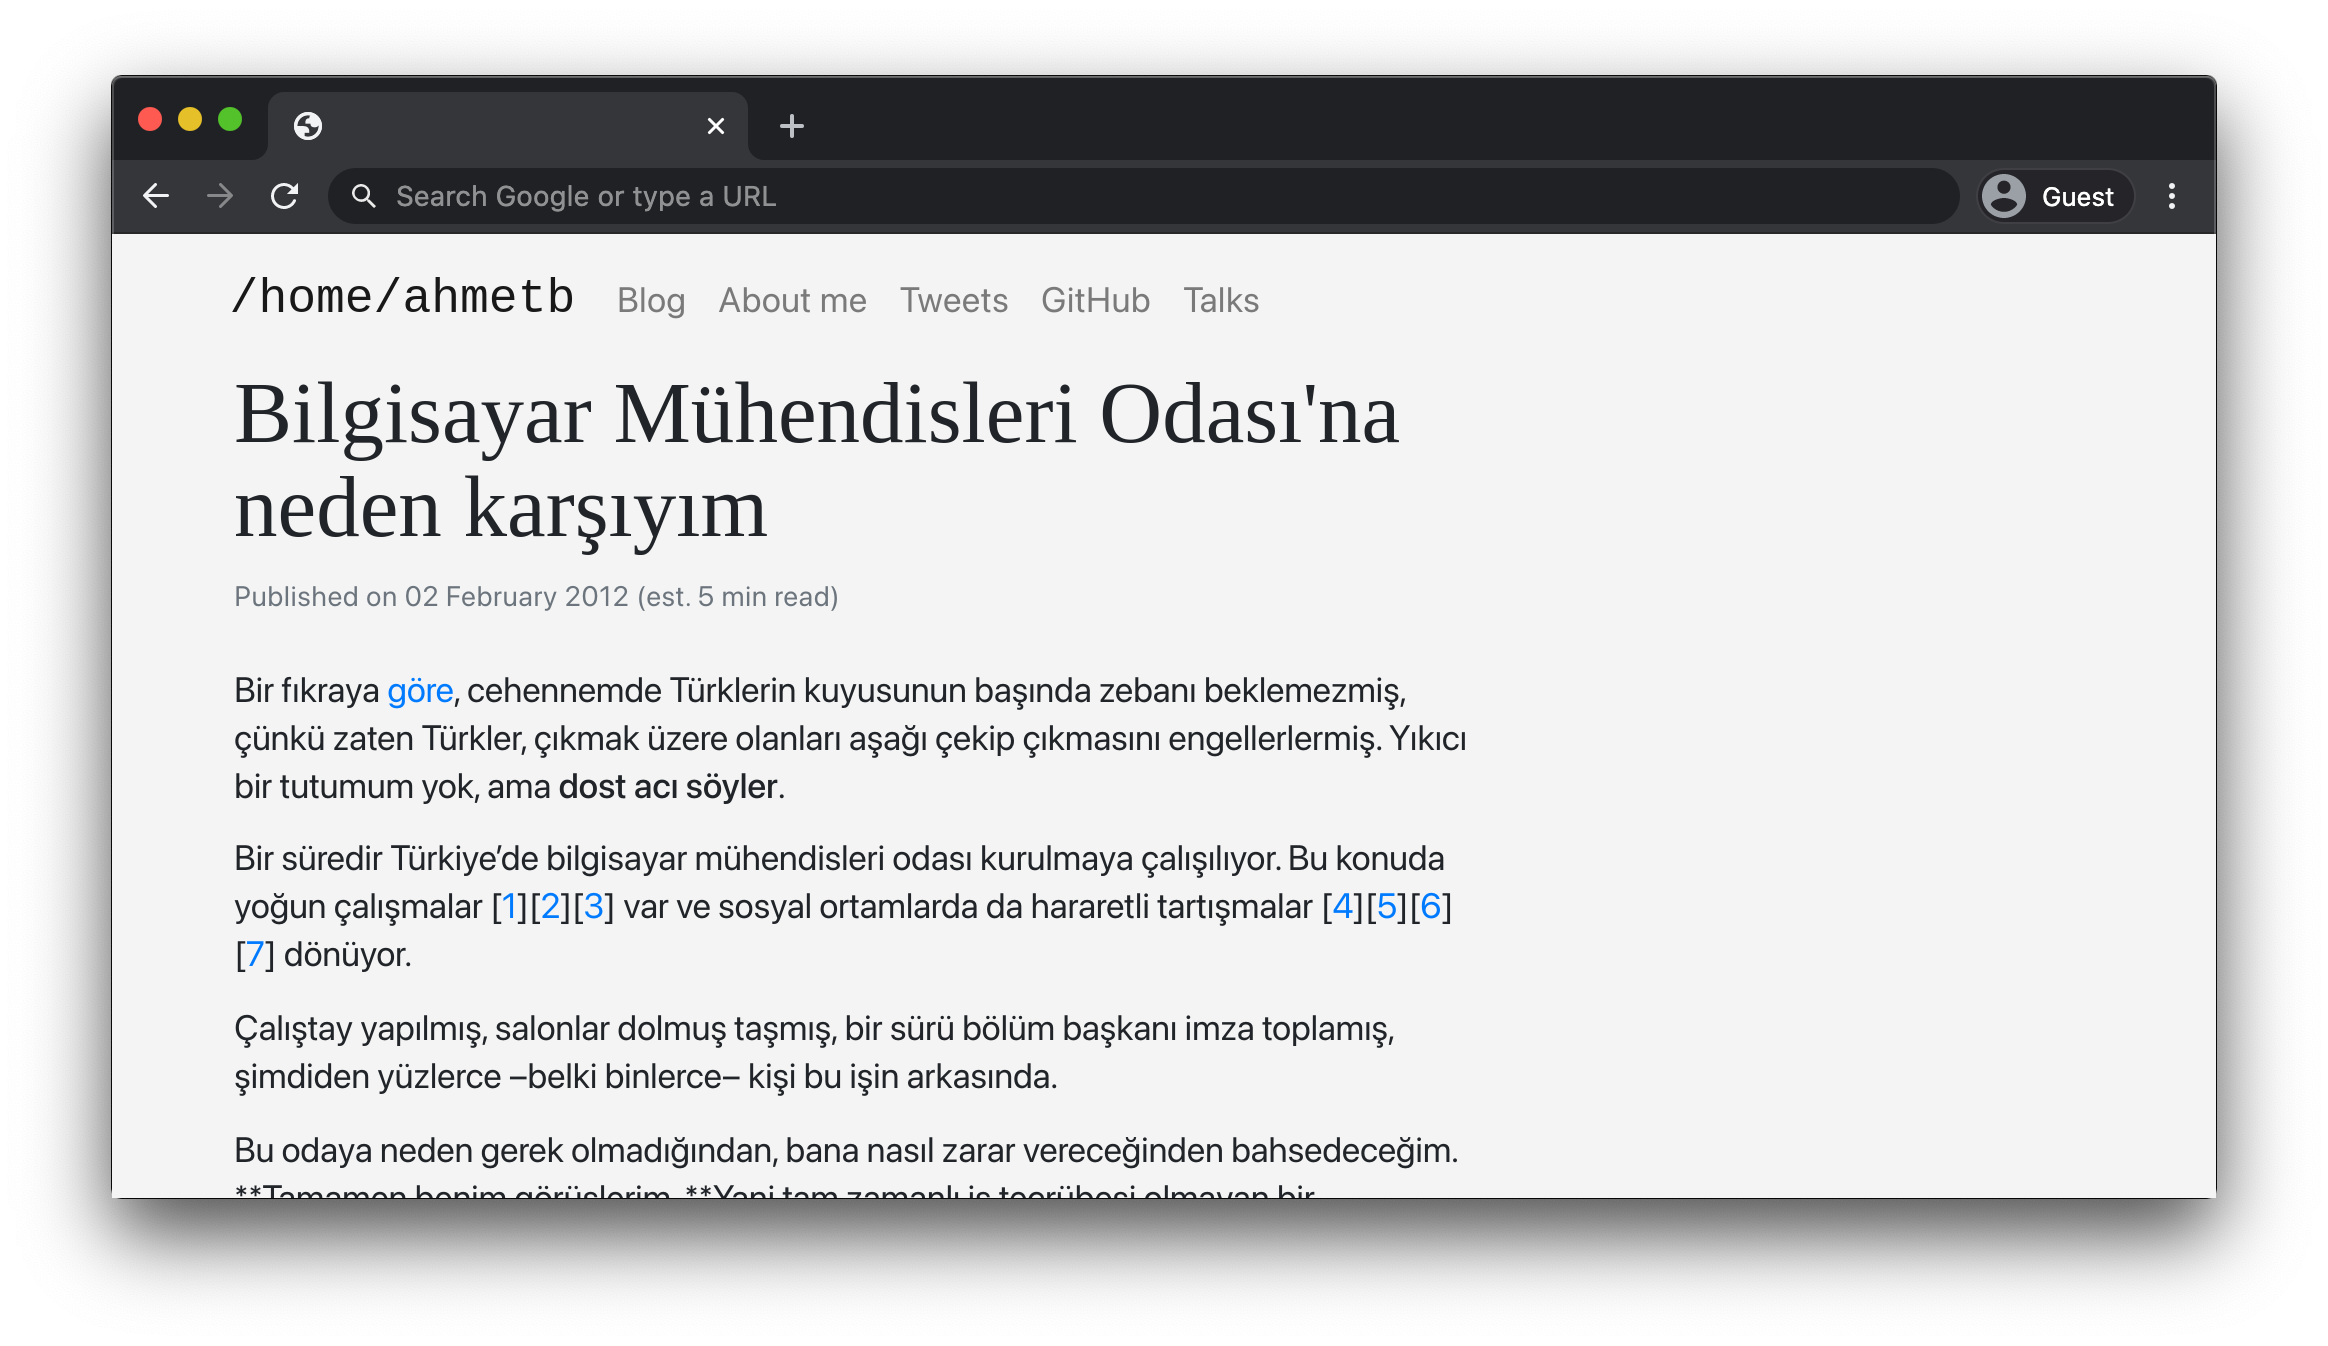Open reference link [4]

pos(1342,907)
